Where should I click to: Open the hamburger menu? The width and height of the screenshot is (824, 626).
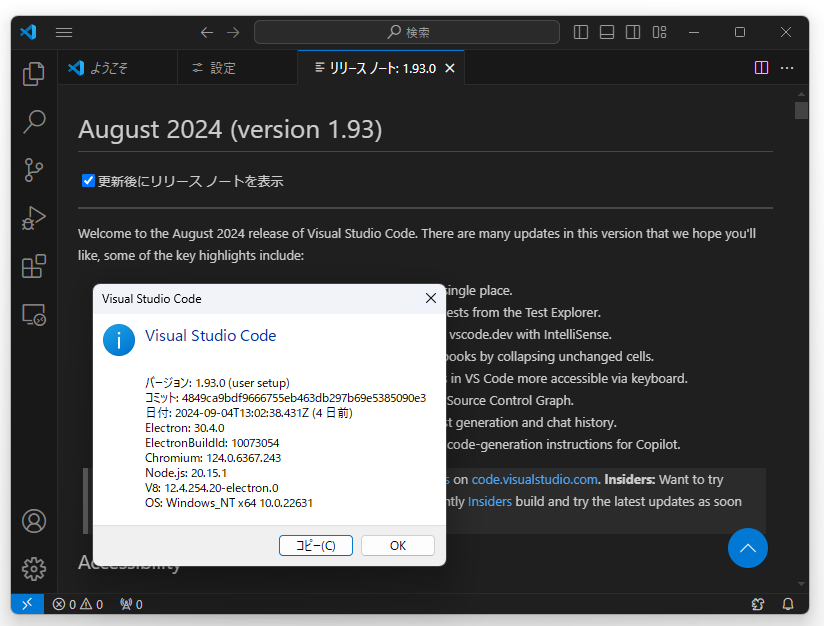(64, 31)
